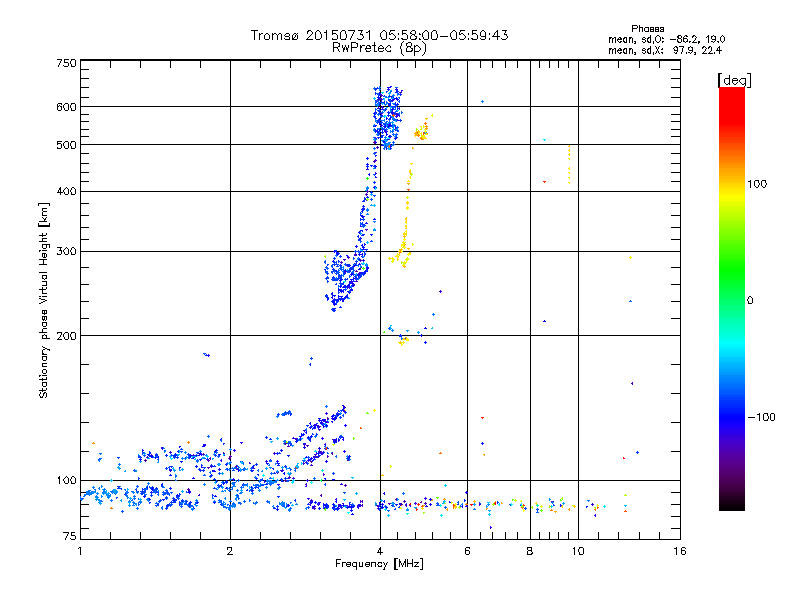
Task: Click the x-axis '8' tick label
Action: click(530, 551)
